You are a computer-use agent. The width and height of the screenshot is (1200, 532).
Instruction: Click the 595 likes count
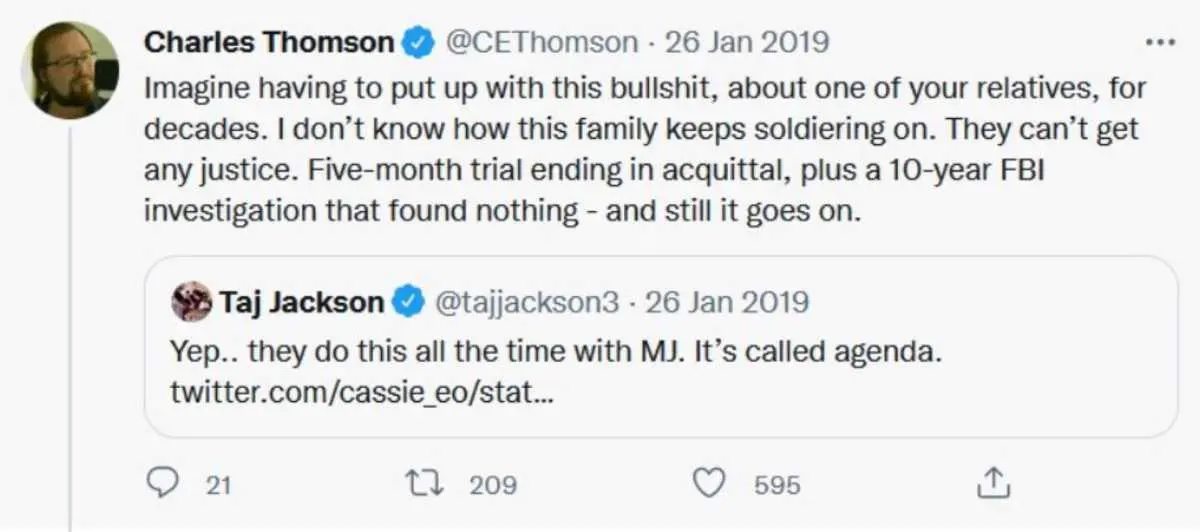tap(777, 486)
